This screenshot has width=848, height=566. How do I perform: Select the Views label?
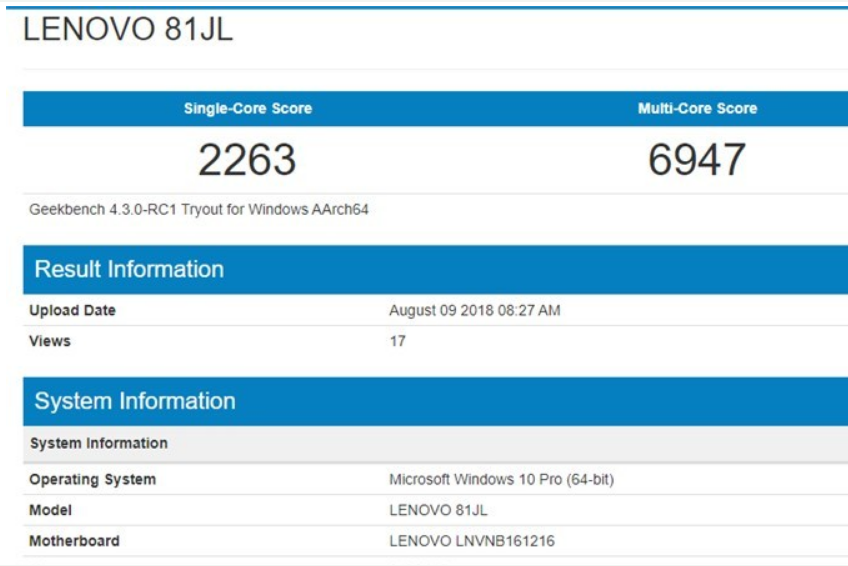point(50,341)
